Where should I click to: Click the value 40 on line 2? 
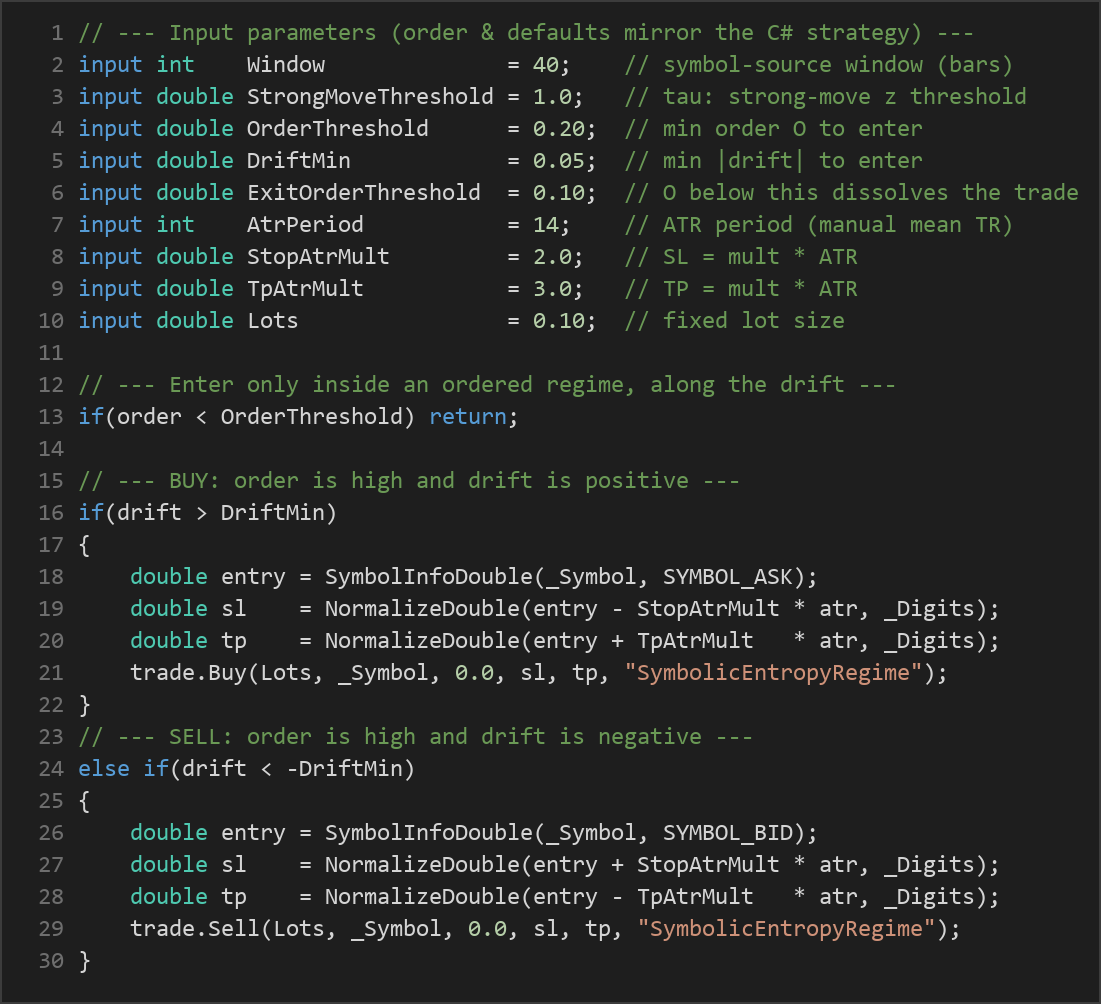(x=546, y=65)
